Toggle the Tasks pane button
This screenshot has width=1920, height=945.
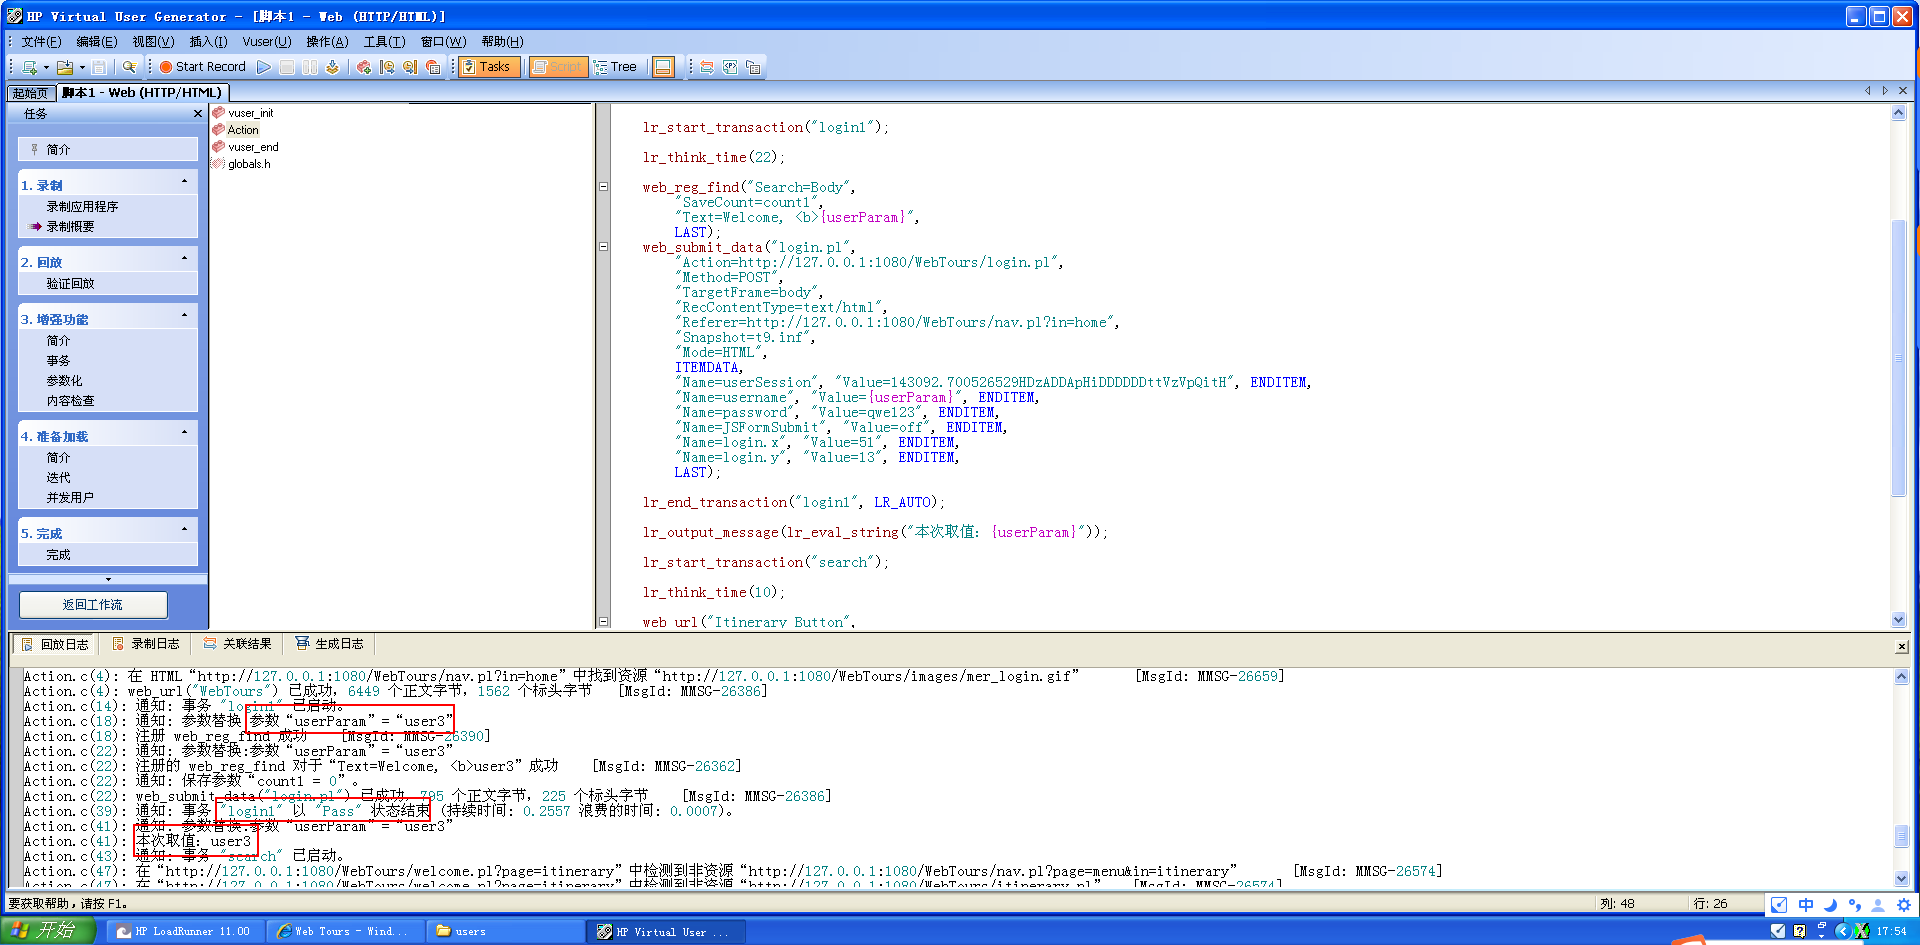click(487, 67)
